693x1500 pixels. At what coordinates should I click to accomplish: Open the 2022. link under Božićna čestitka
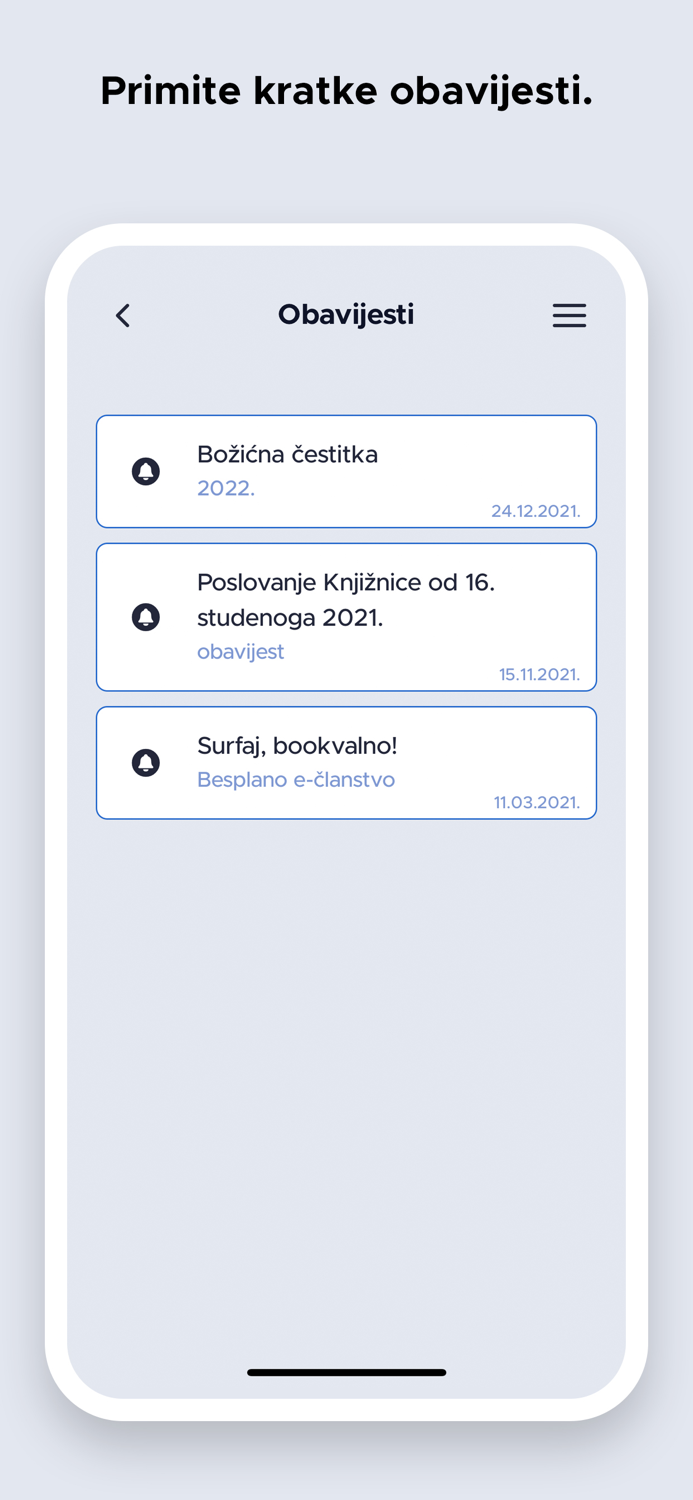coord(225,488)
